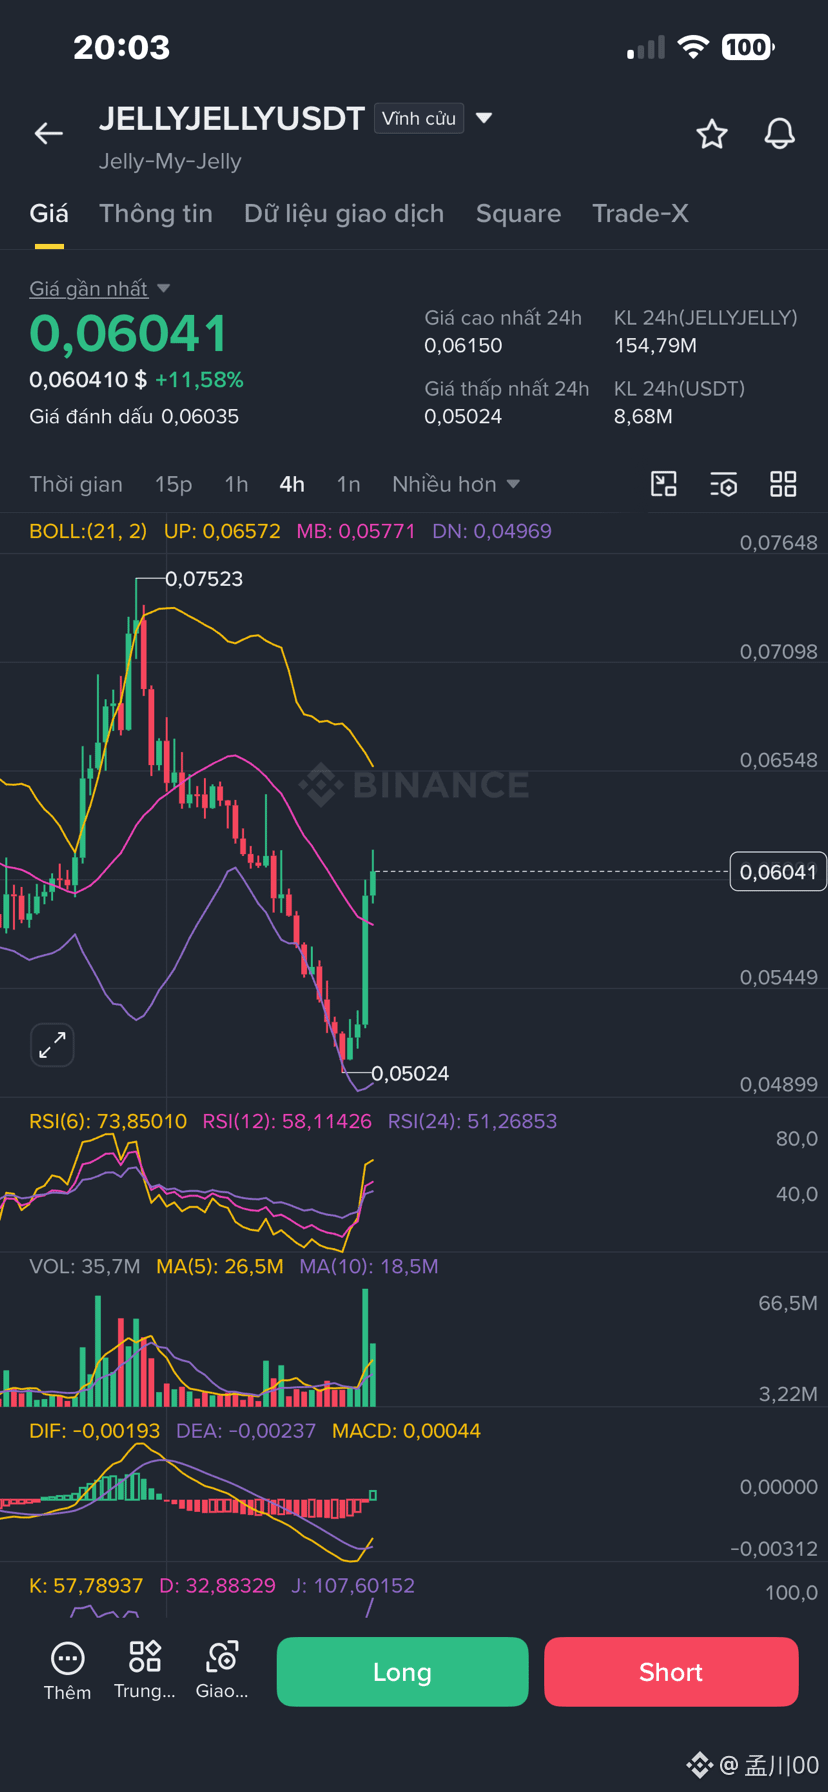Tap the MACD: 0,00044 value

(x=406, y=1431)
